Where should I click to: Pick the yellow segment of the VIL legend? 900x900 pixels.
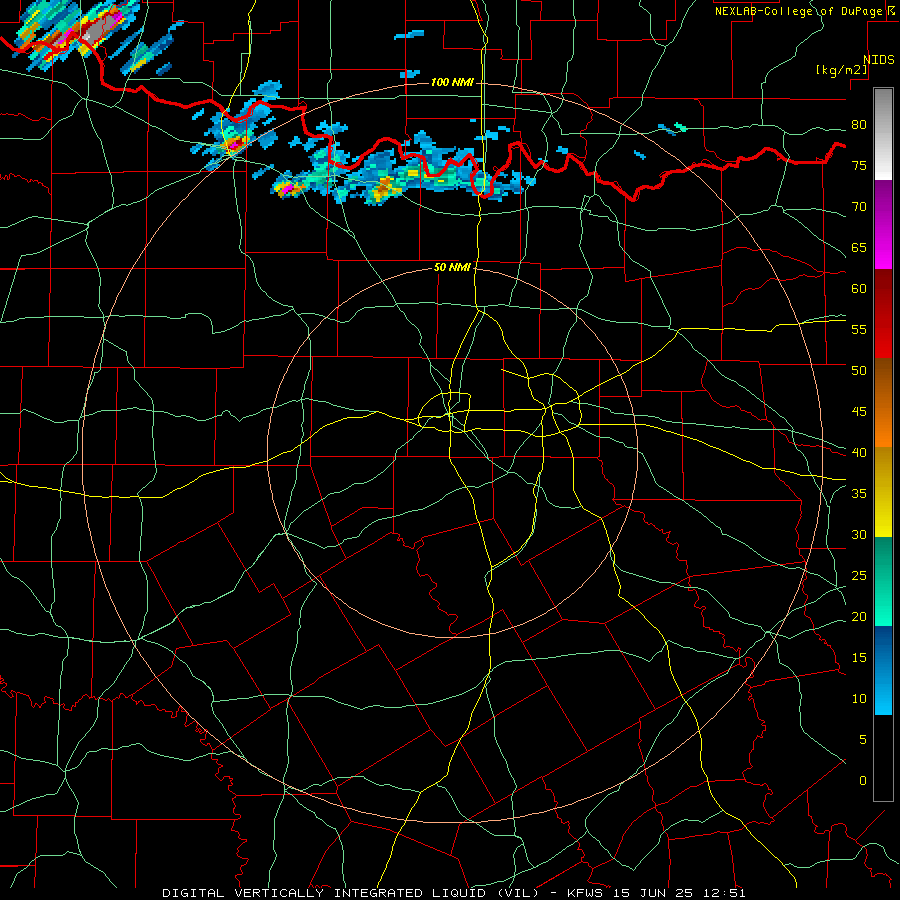click(x=883, y=492)
